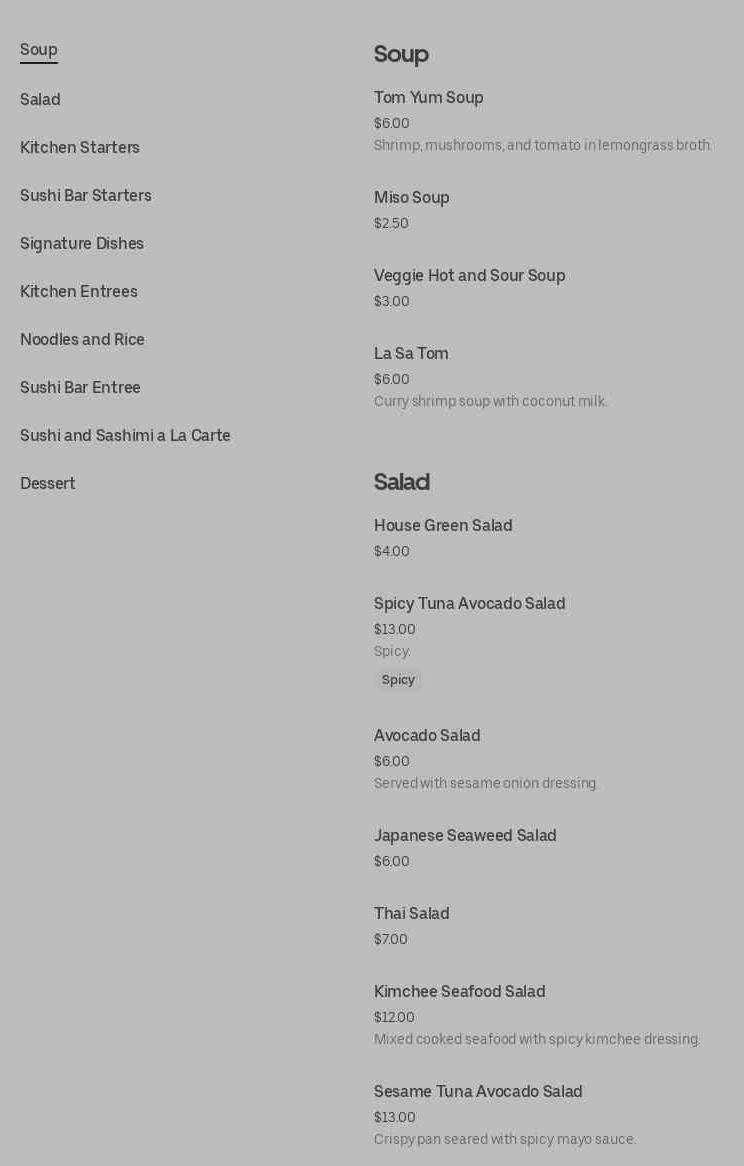Choose Miso Soup from the menu
Image resolution: width=744 pixels, height=1166 pixels.
412,198
